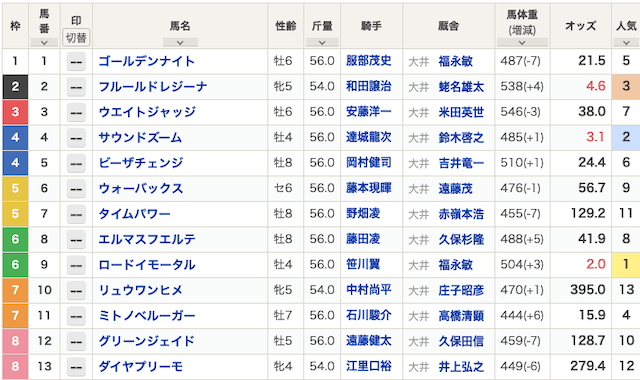
Task: Click odds value 2.0 for ロードイモータル
Action: (596, 264)
